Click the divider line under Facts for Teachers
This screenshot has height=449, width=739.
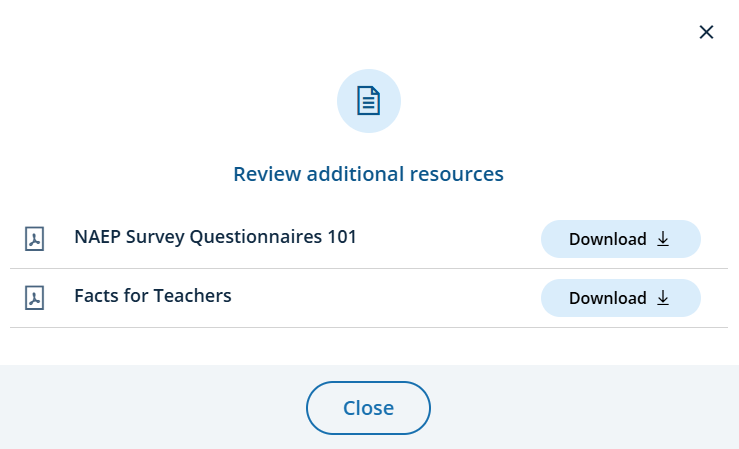[x=369, y=327]
